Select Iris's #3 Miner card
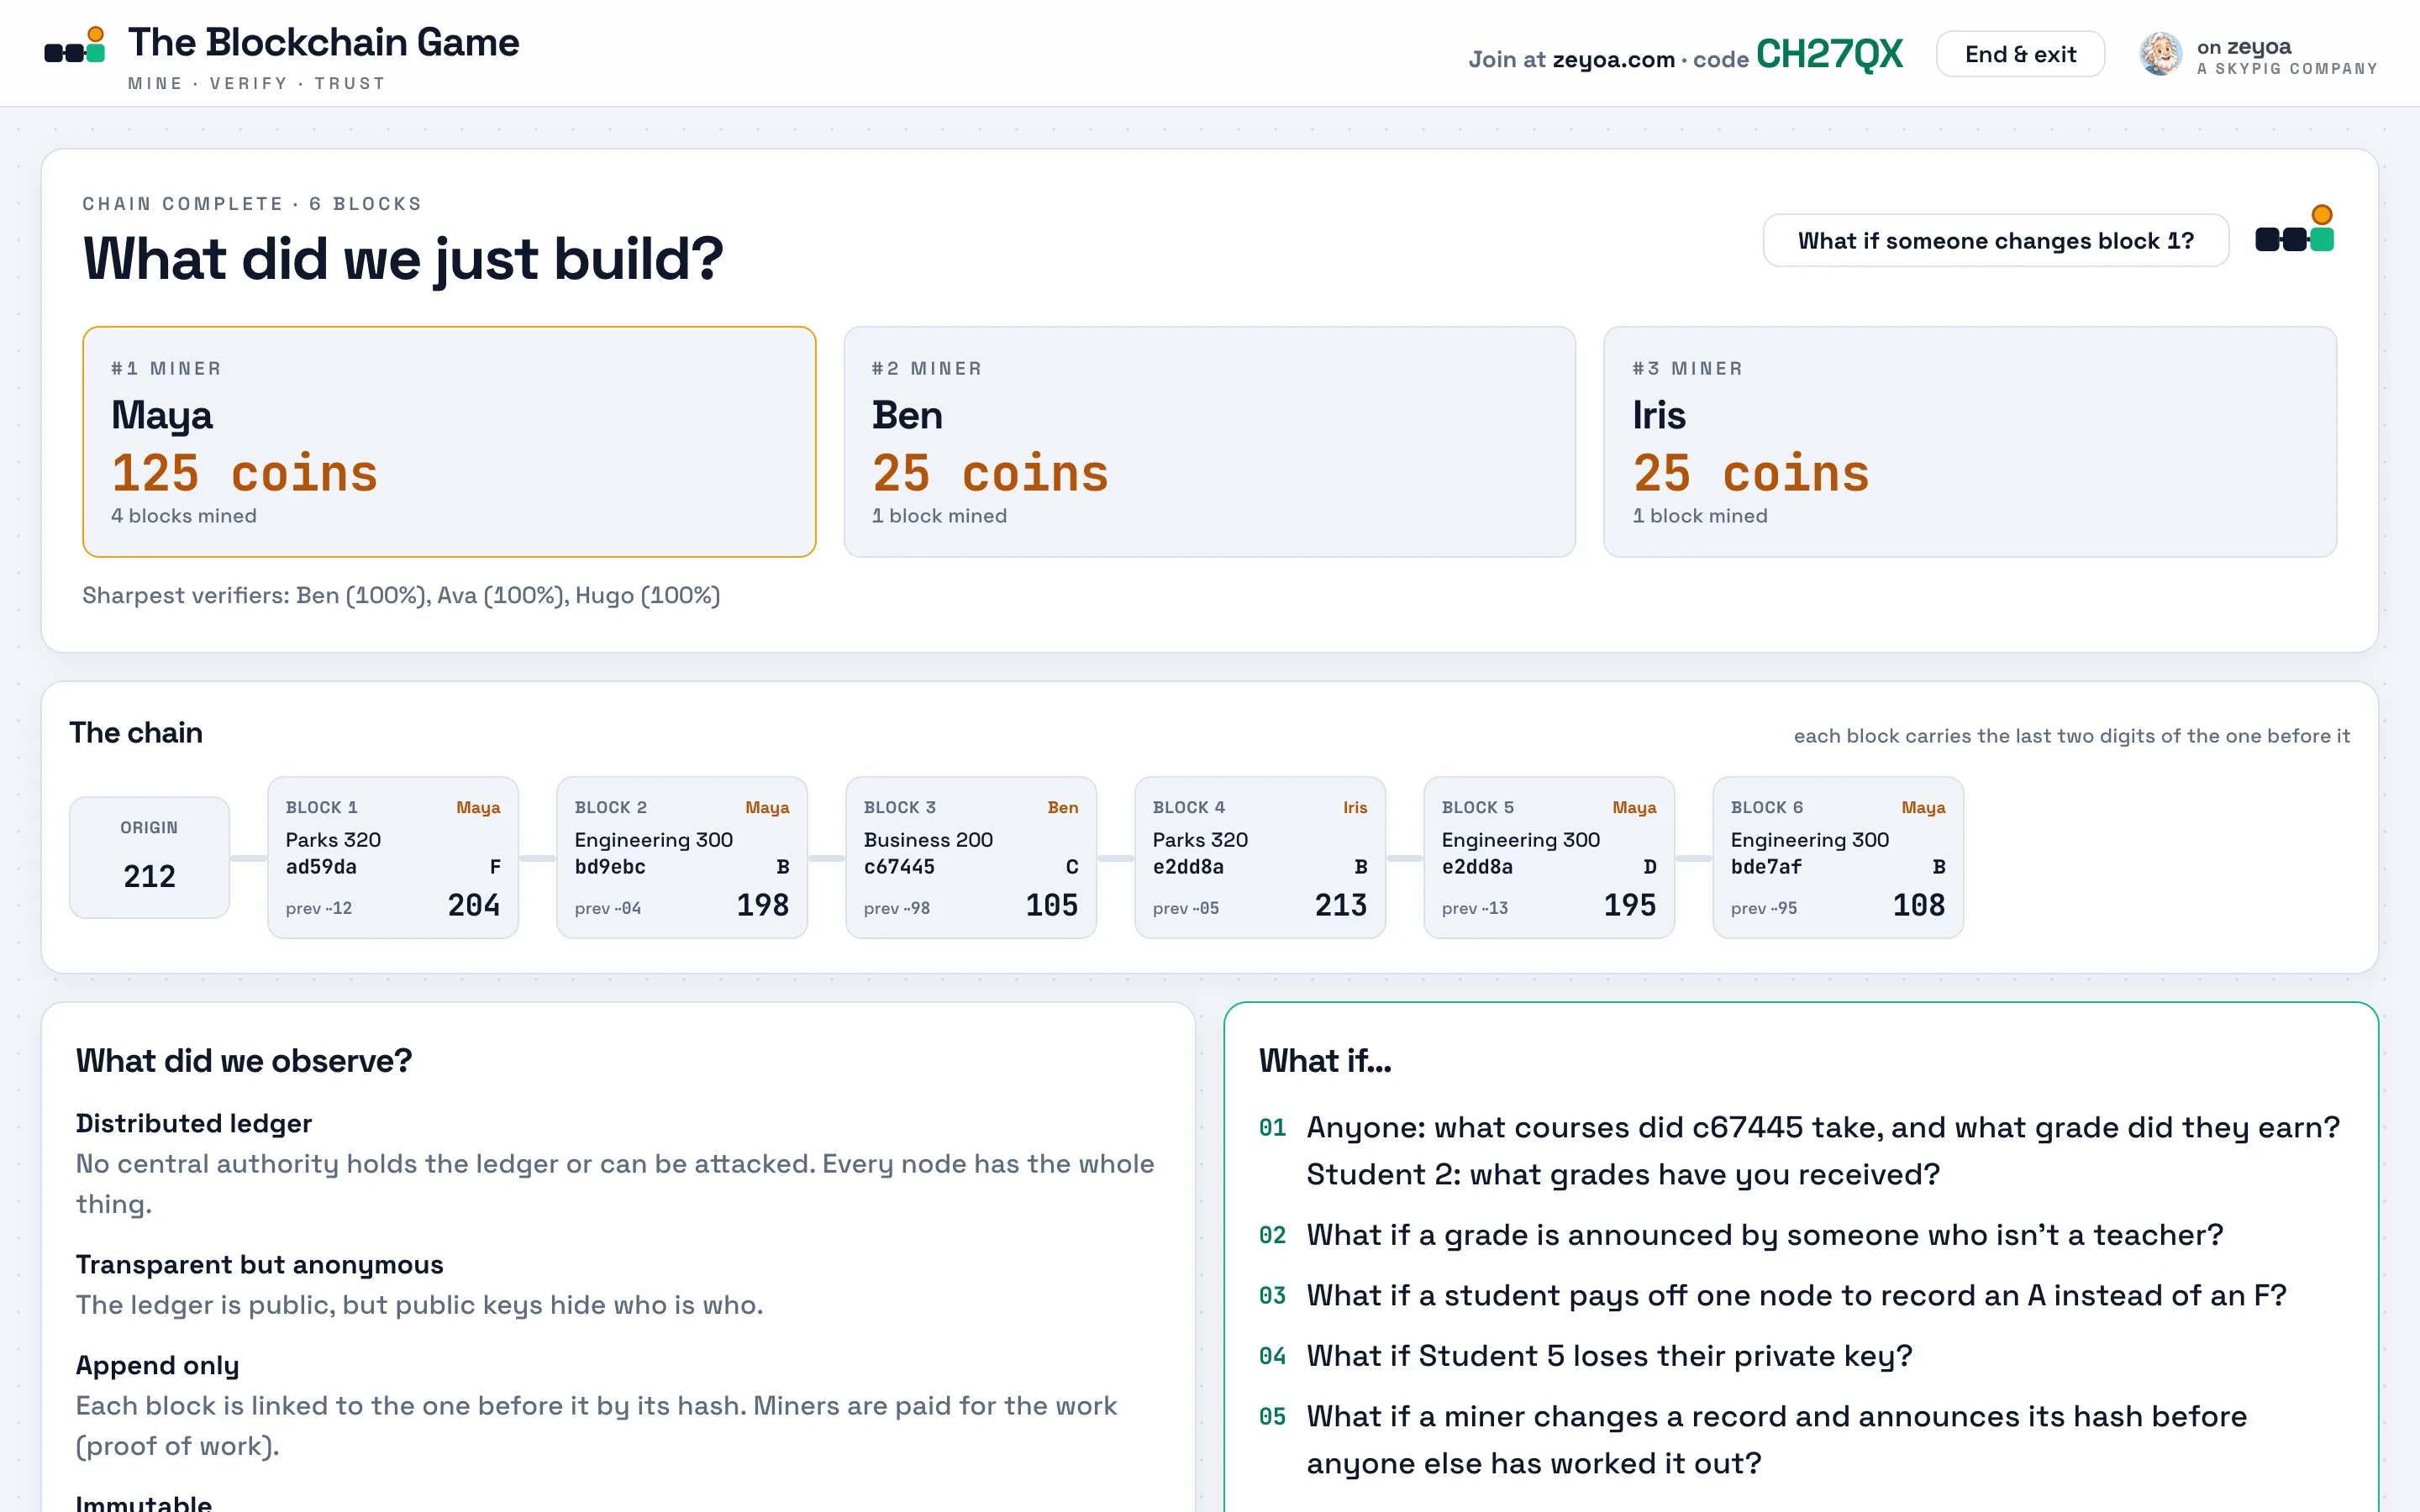2420x1512 pixels. point(1969,442)
